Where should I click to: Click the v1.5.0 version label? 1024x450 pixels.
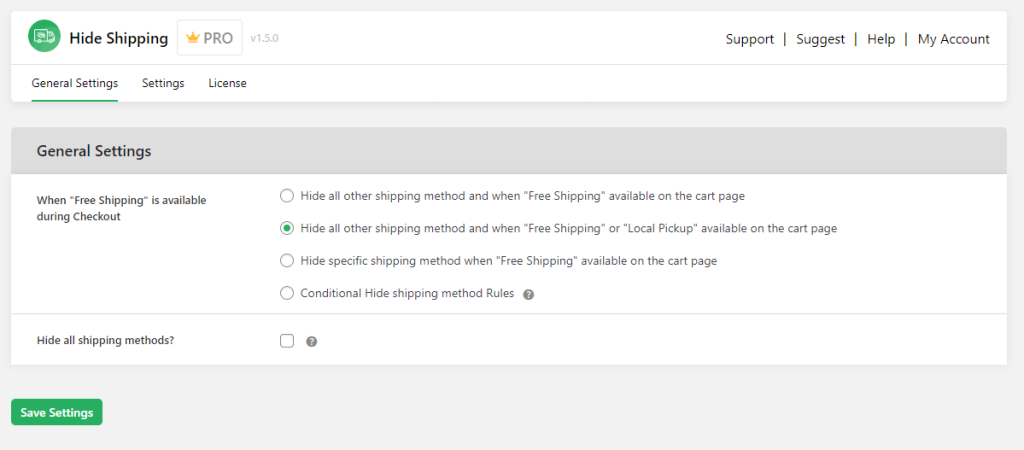[x=264, y=39]
